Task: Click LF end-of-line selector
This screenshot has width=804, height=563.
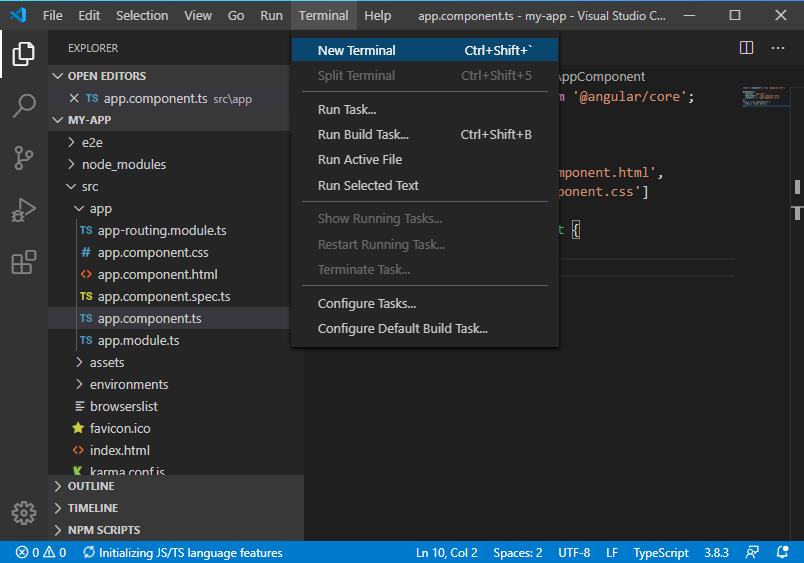Action: pyautogui.click(x=612, y=552)
